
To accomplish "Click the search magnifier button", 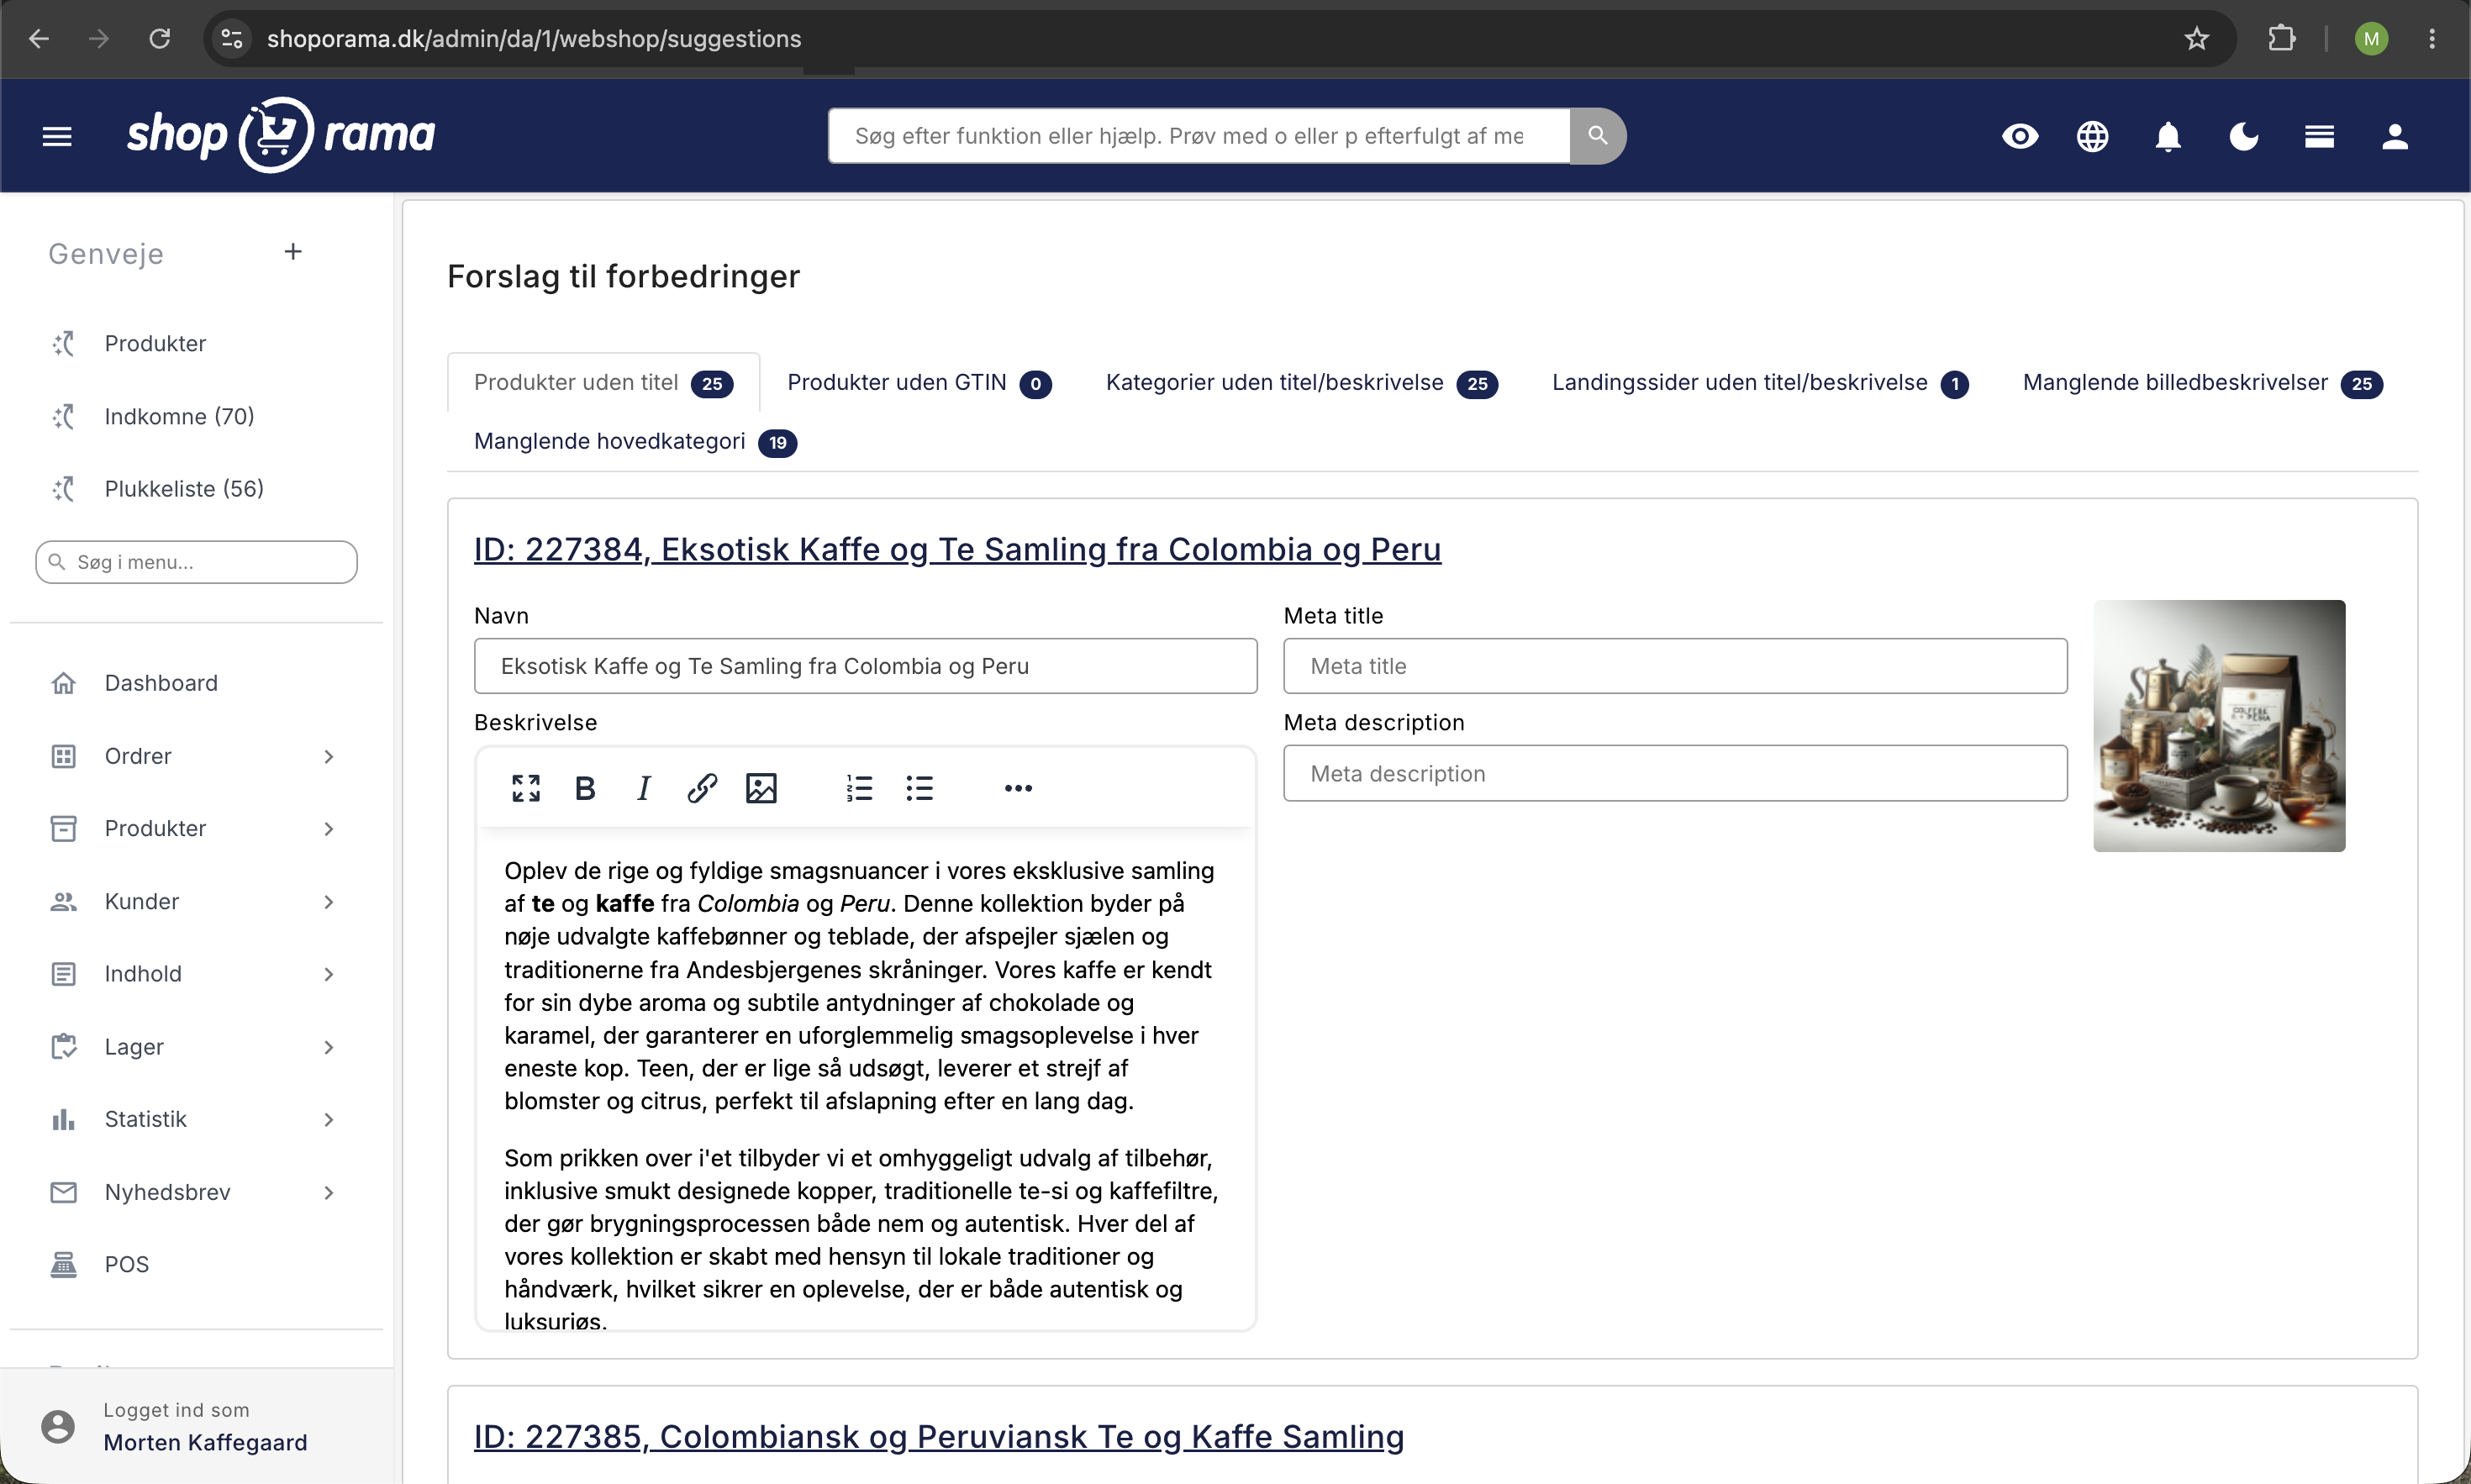I will pyautogui.click(x=1597, y=136).
